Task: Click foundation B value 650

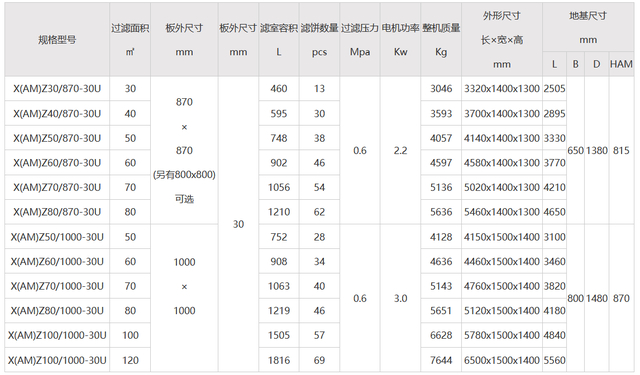Action: click(x=576, y=151)
